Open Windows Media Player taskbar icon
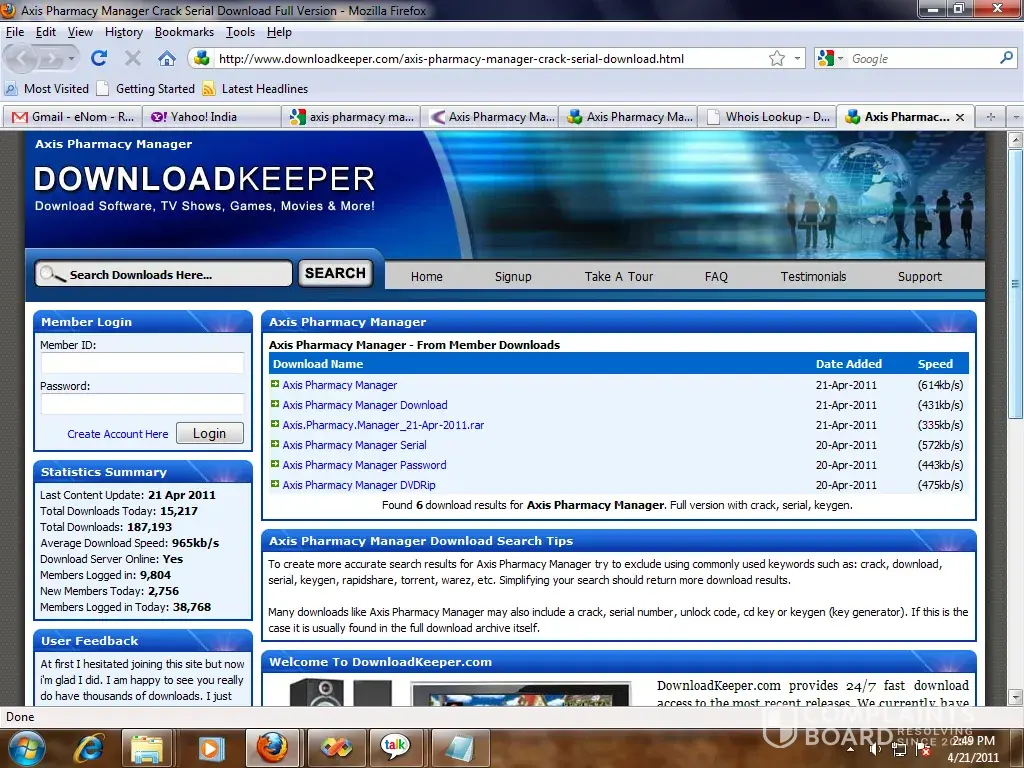The height and width of the screenshot is (768, 1024). (x=210, y=747)
